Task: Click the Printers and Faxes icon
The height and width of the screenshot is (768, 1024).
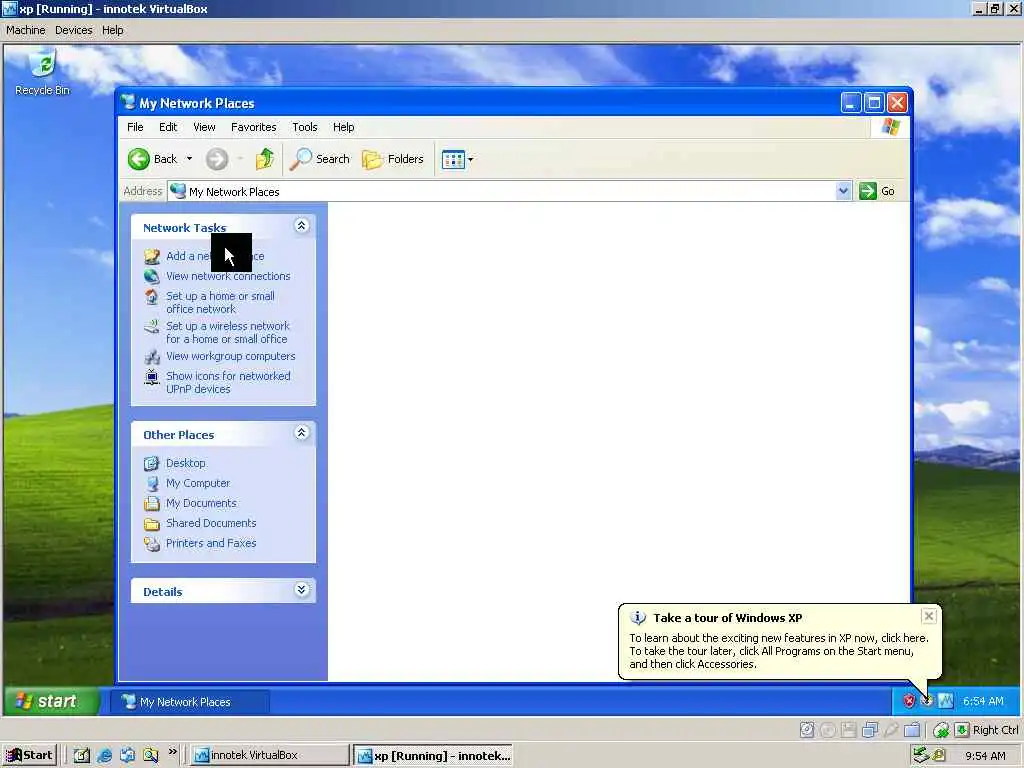Action: pyautogui.click(x=152, y=544)
